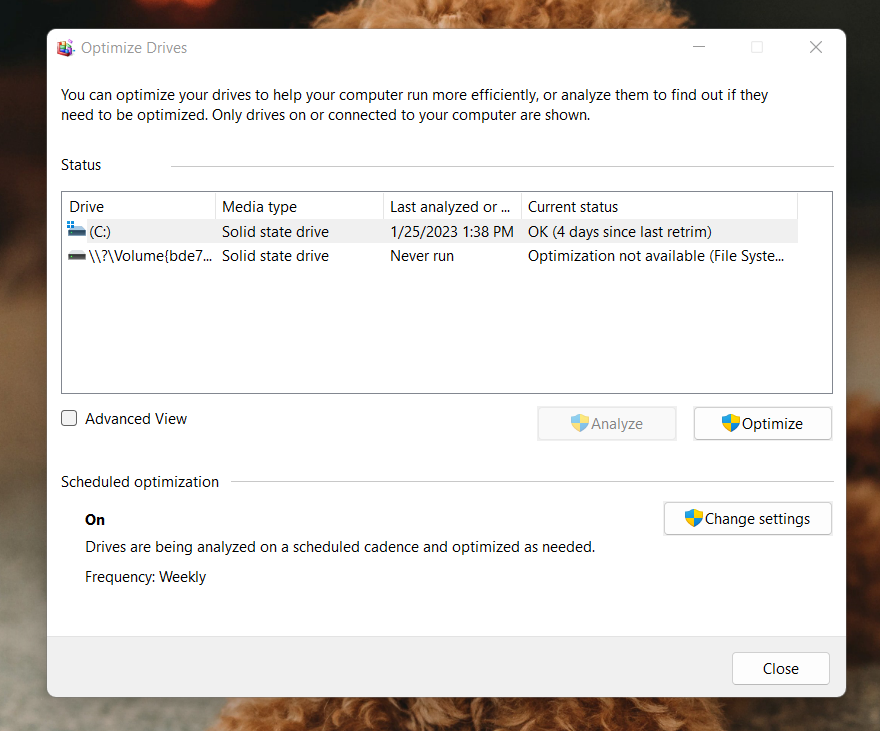The image size is (880, 731).
Task: Click the Current status column header
Action: click(659, 206)
